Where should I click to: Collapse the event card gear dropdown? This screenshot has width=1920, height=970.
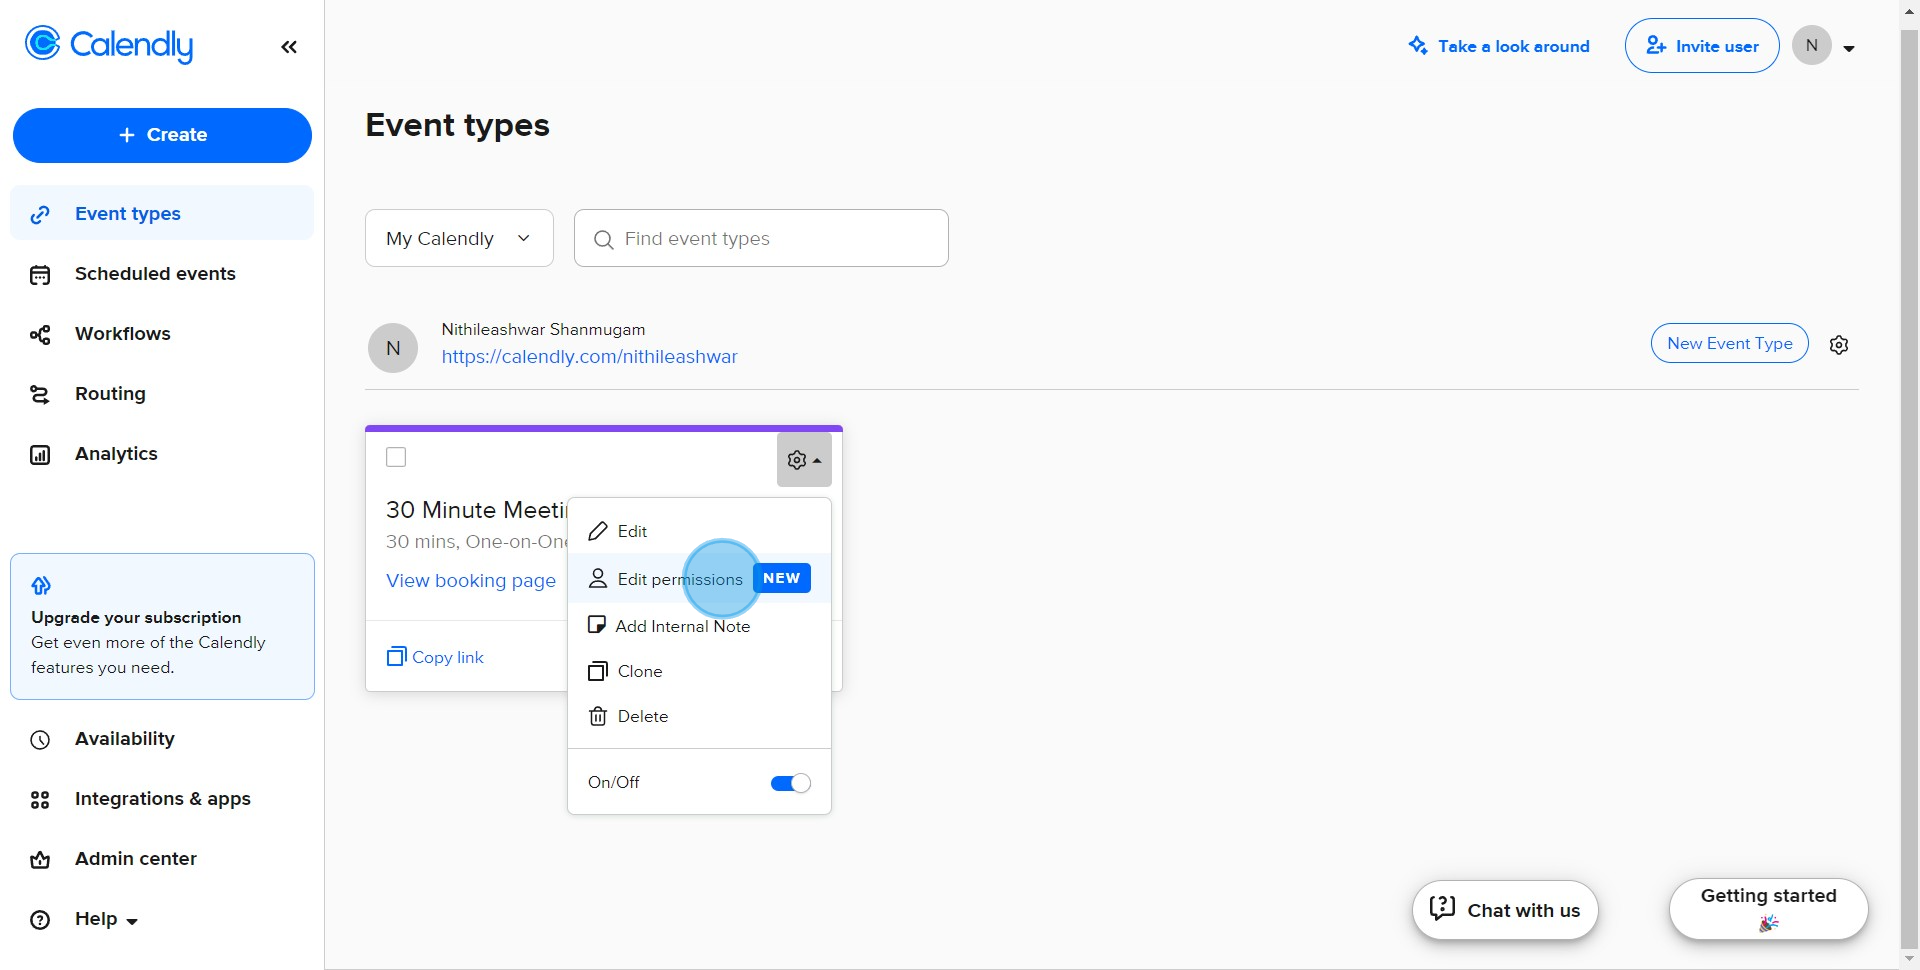tap(804, 460)
